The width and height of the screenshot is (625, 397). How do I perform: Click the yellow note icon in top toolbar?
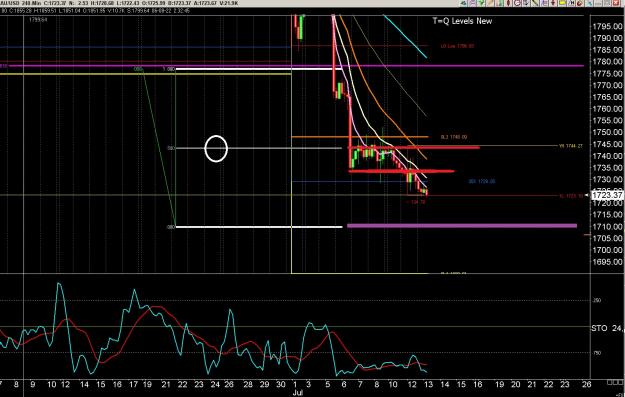(562, 3)
